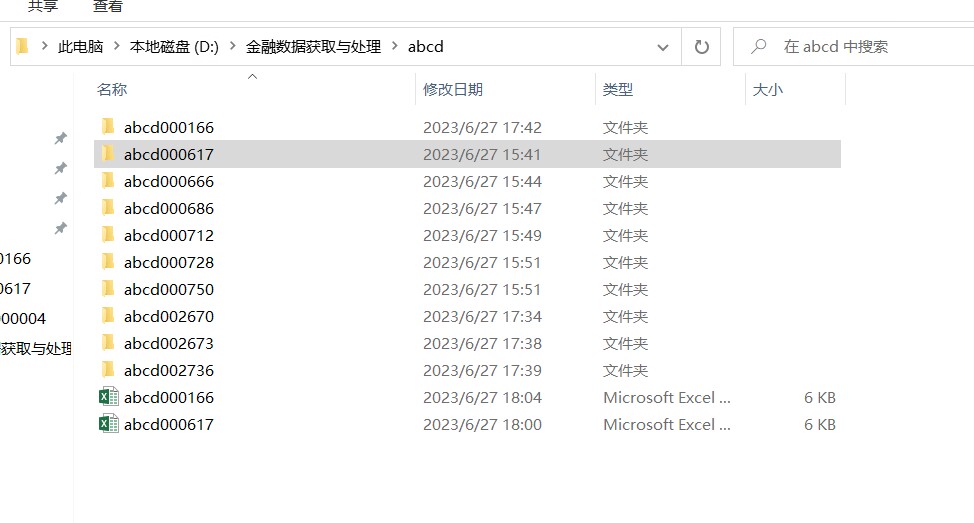Click the refresh icon next to address bar

701,47
